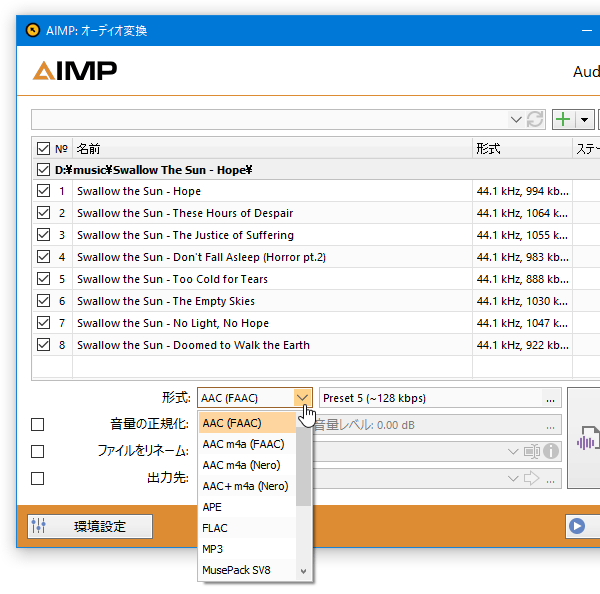Open 環境設定 preferences button
Screen dimensions: 600x594
90,526
